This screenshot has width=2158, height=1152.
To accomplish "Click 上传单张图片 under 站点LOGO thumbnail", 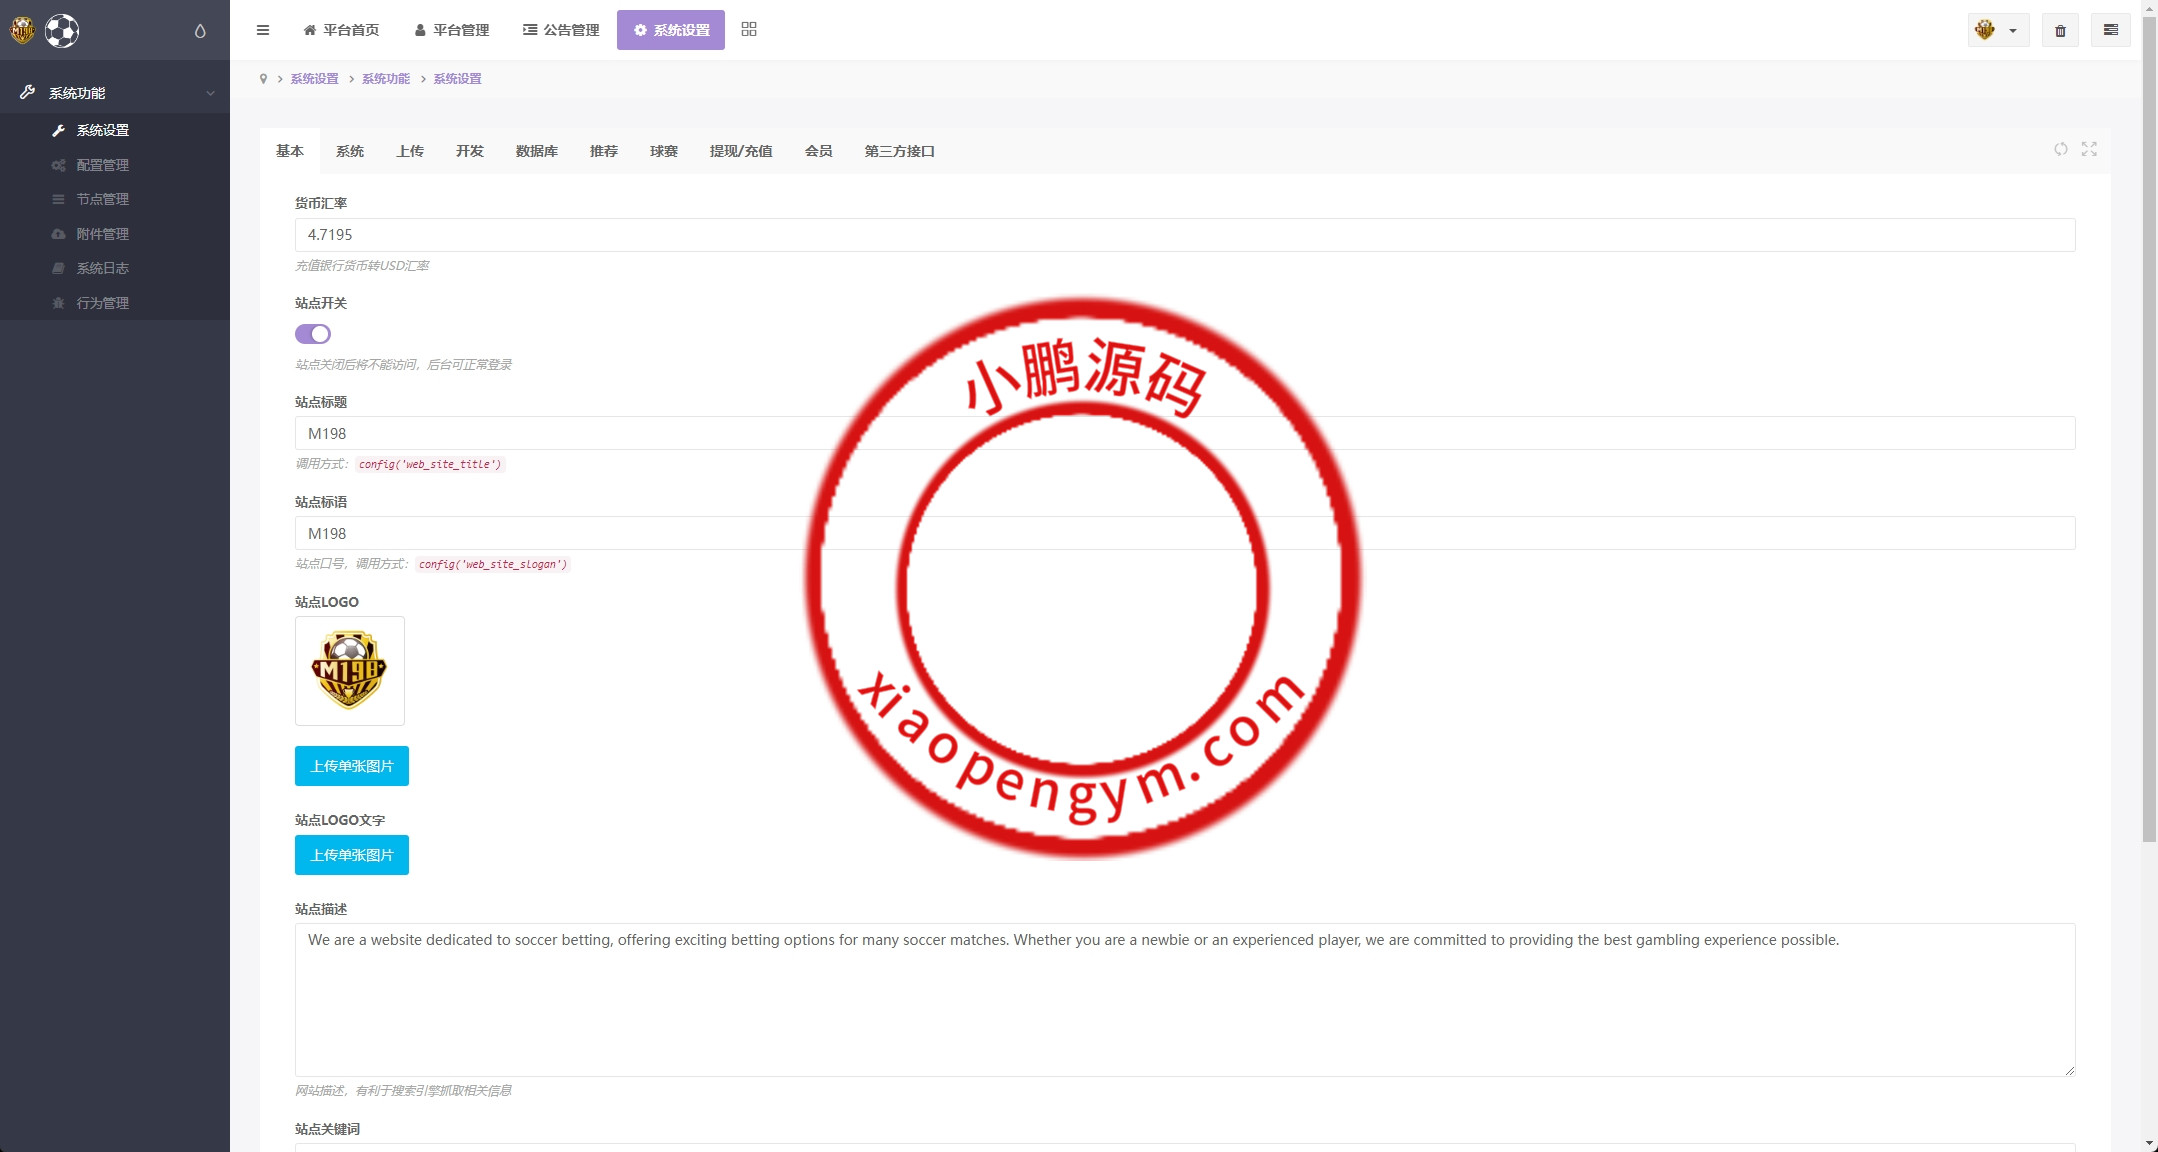I will click(x=351, y=766).
